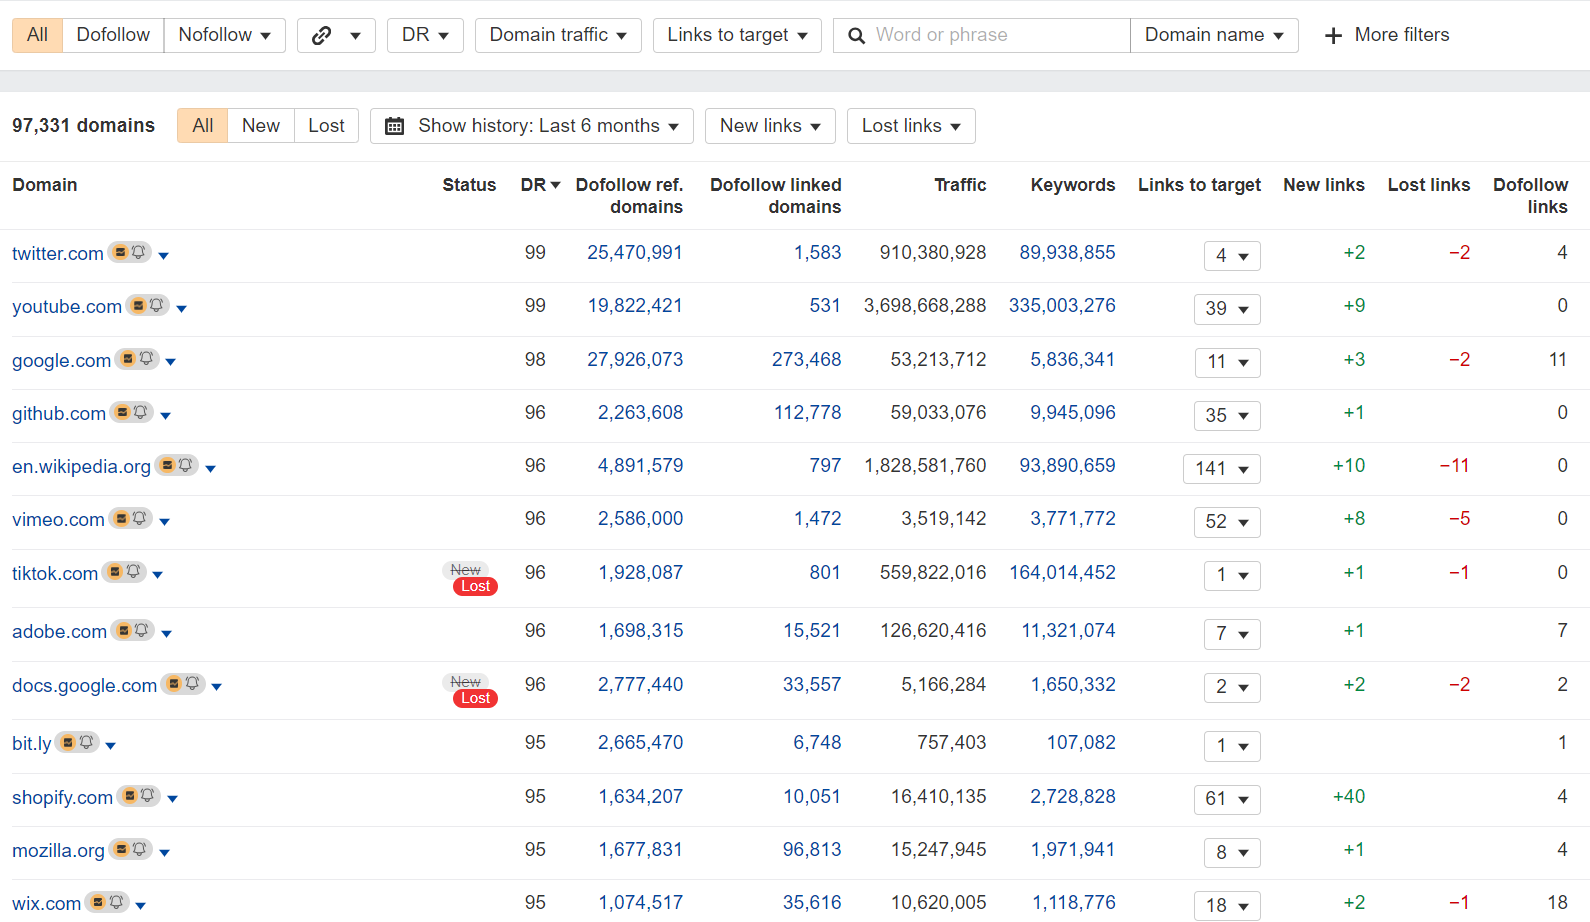Click the bell alert icon next to google.com
Image resolution: width=1590 pixels, height=922 pixels.
click(x=147, y=358)
